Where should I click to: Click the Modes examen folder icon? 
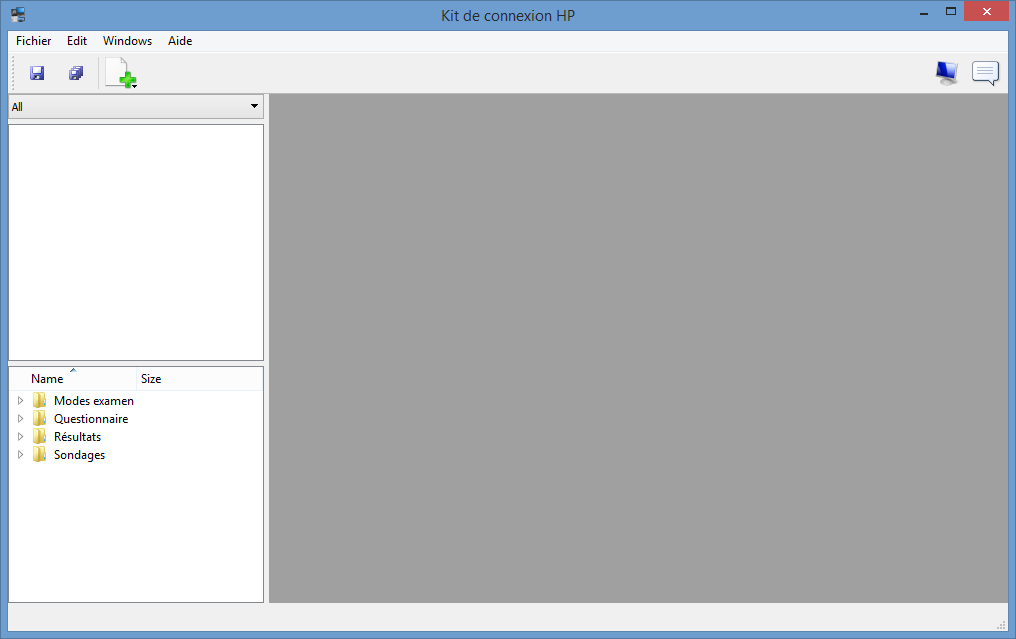(x=40, y=400)
